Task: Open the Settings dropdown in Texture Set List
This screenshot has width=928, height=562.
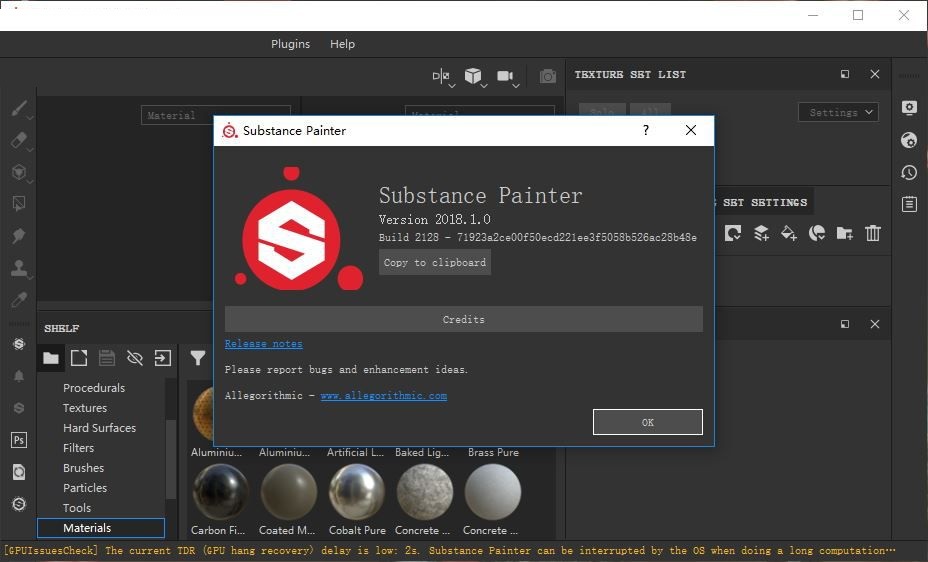Action: 838,112
